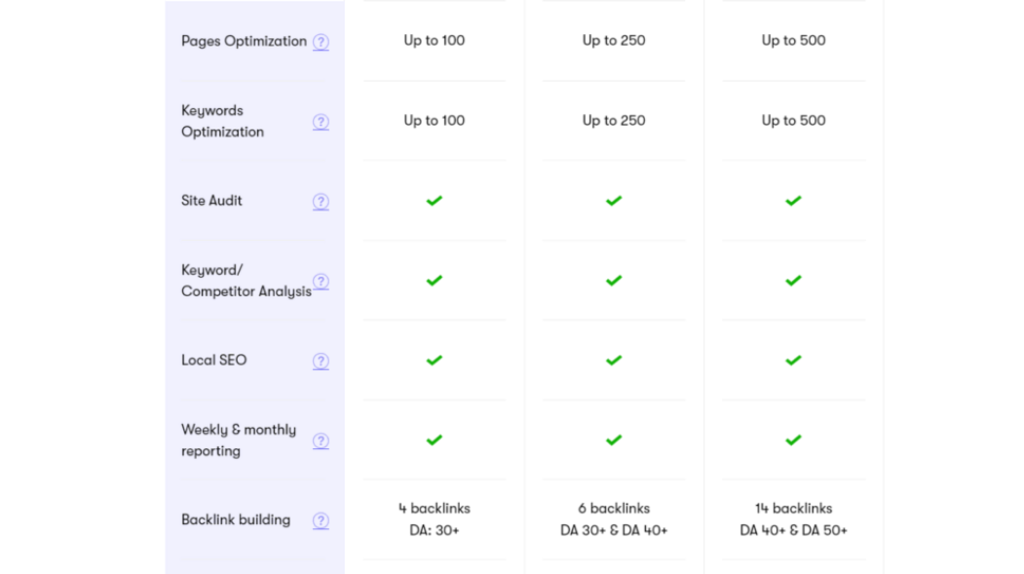Click the Local SEO help icon
Viewport: 1024px width, 574px height.
321,361
